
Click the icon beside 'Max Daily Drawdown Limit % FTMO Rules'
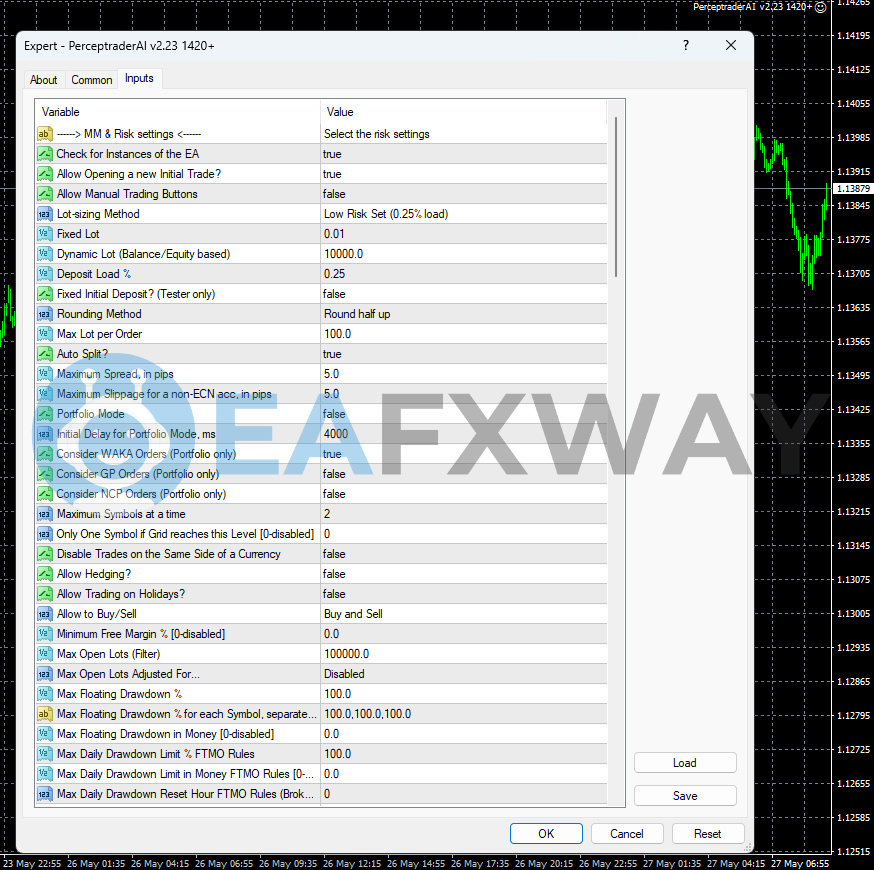pyautogui.click(x=45, y=754)
